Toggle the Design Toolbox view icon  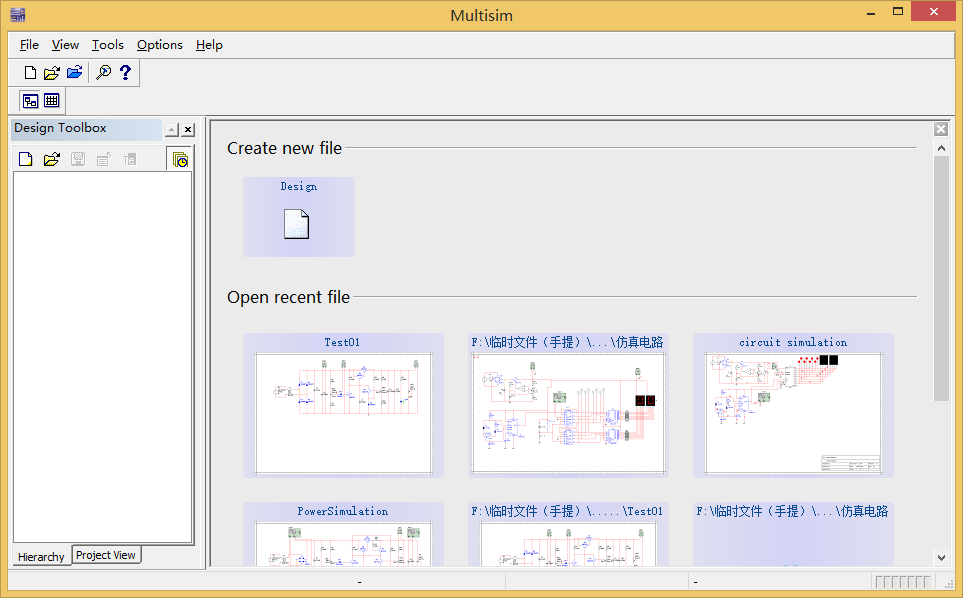pos(30,100)
